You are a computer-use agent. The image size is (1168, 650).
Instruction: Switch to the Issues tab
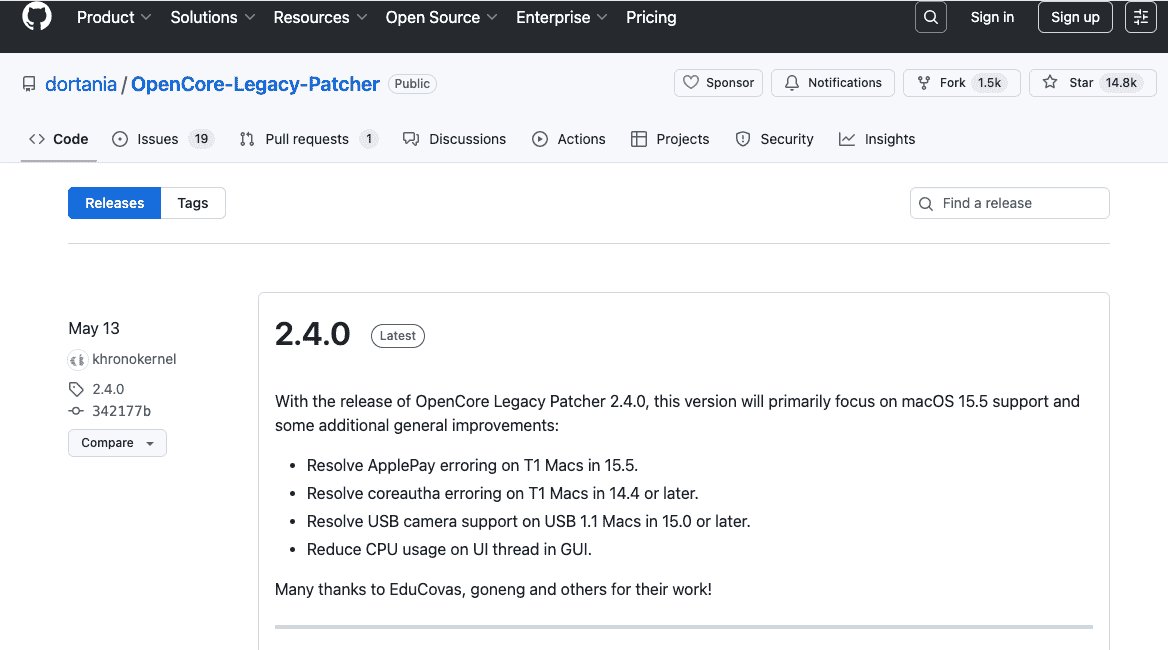(162, 139)
